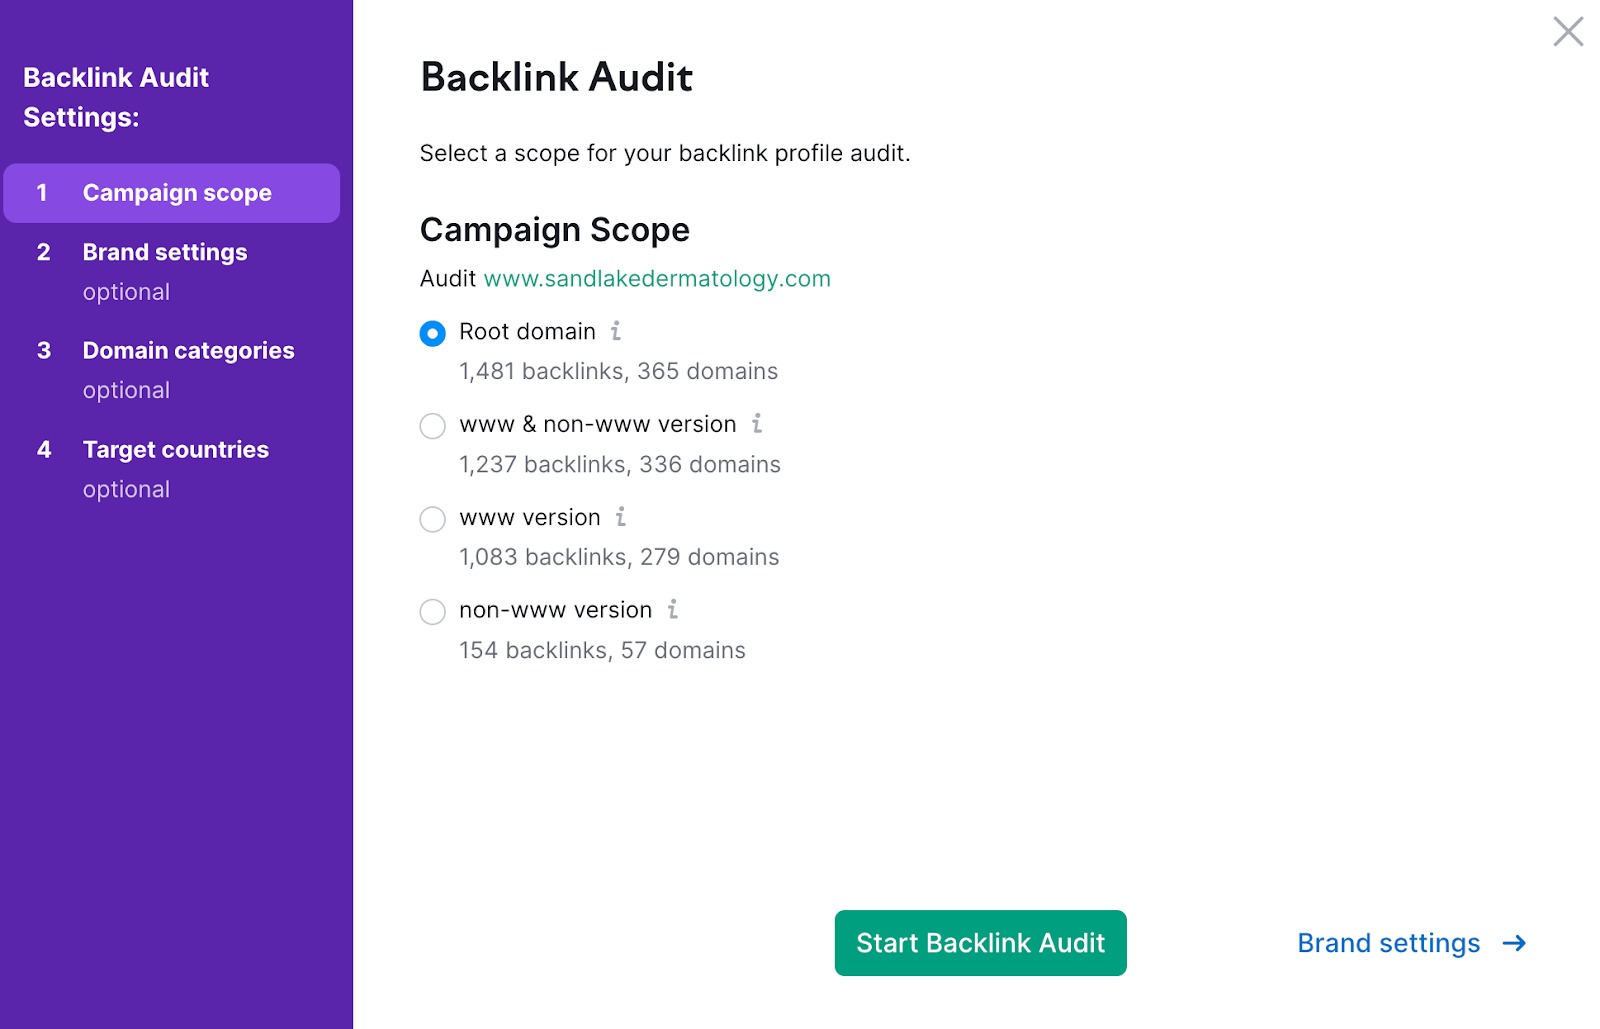Close the Backlink Audit dialog
The image size is (1600, 1029).
(1568, 32)
